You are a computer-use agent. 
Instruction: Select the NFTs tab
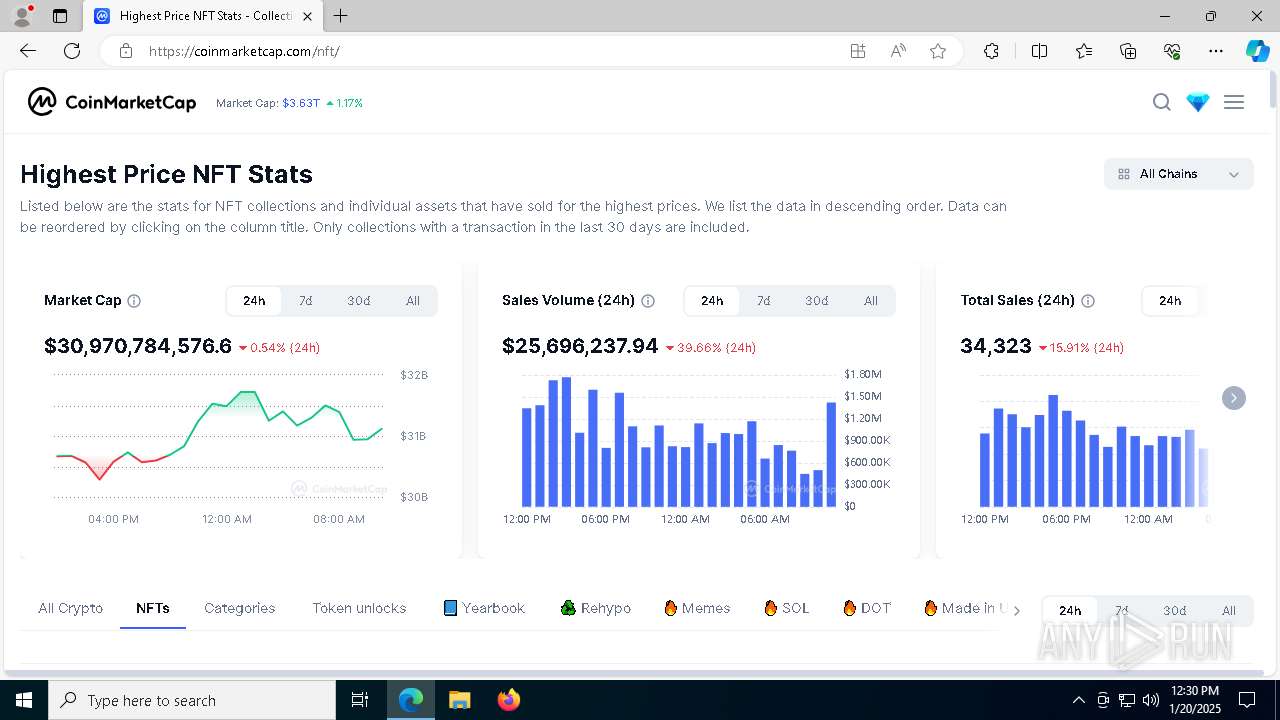pyautogui.click(x=153, y=608)
